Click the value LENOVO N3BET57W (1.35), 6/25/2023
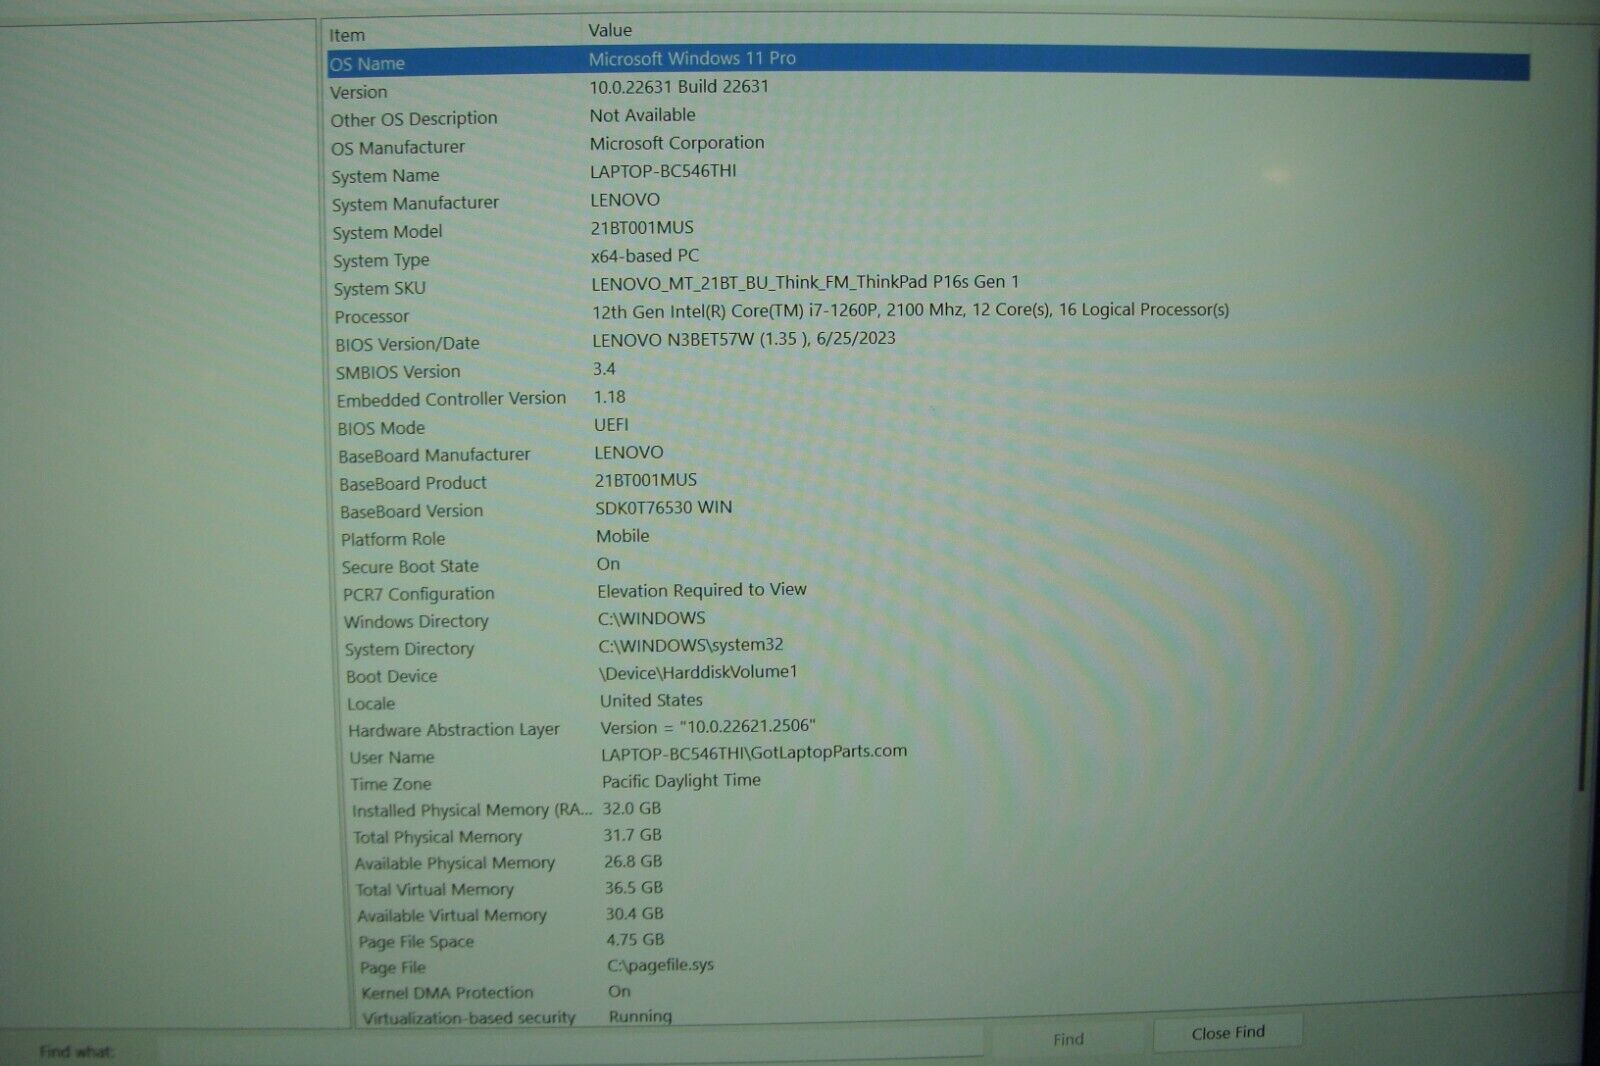Image resolution: width=1600 pixels, height=1066 pixels. [744, 338]
